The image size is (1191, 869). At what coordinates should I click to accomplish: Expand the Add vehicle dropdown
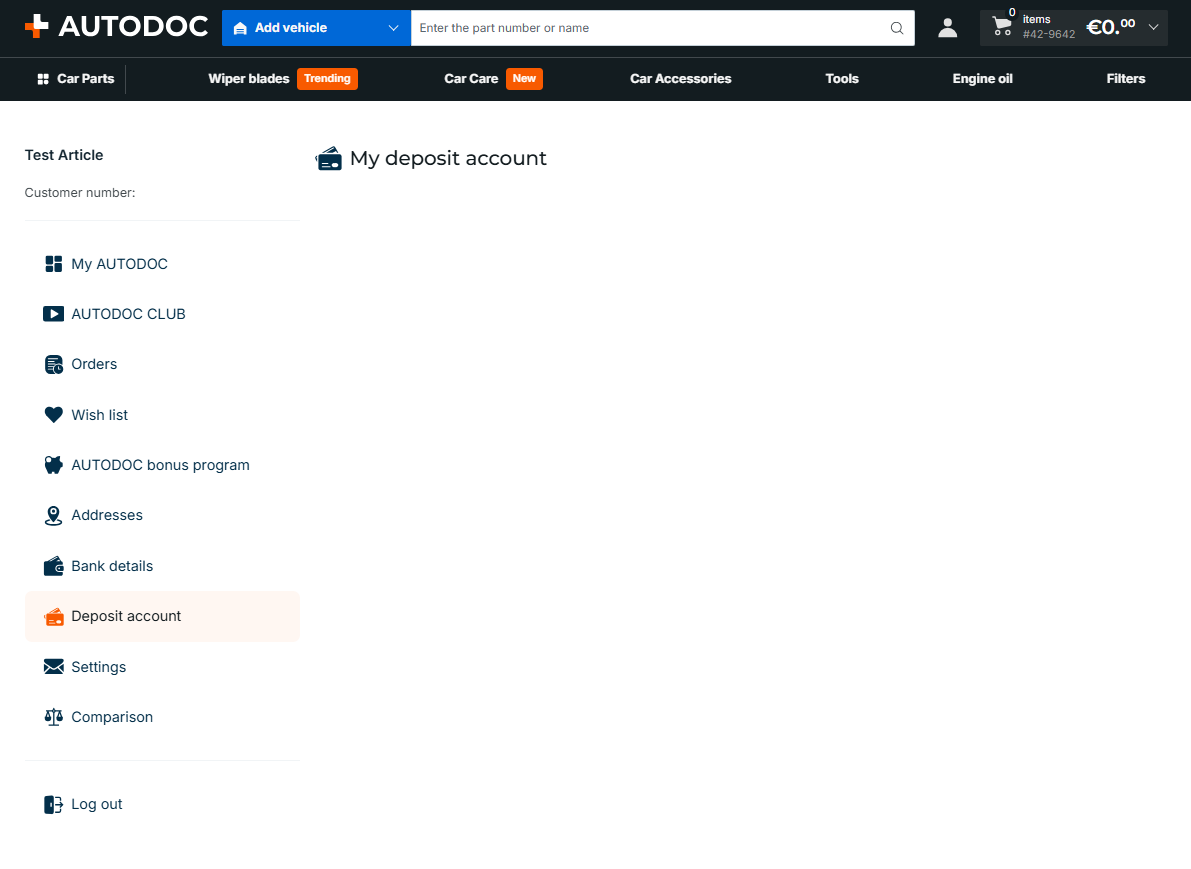point(316,28)
